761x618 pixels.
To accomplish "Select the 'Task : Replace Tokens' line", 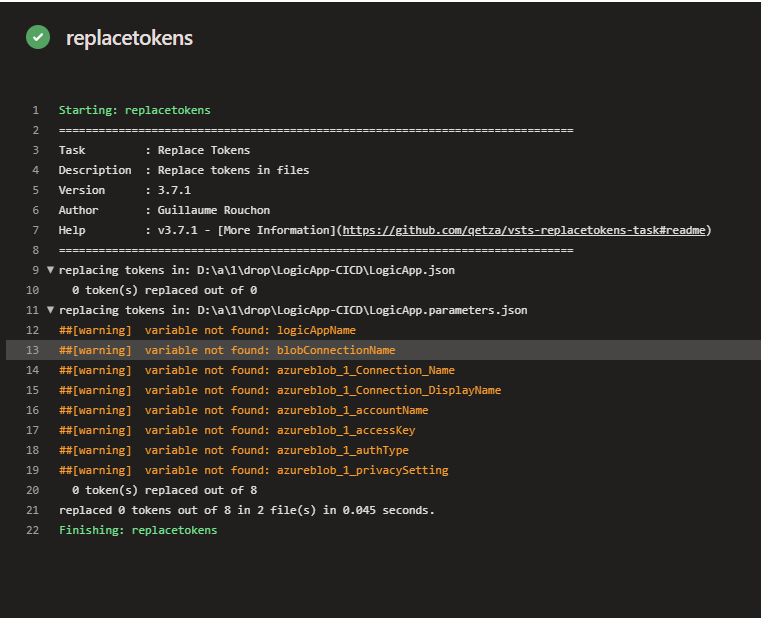I will pos(154,150).
